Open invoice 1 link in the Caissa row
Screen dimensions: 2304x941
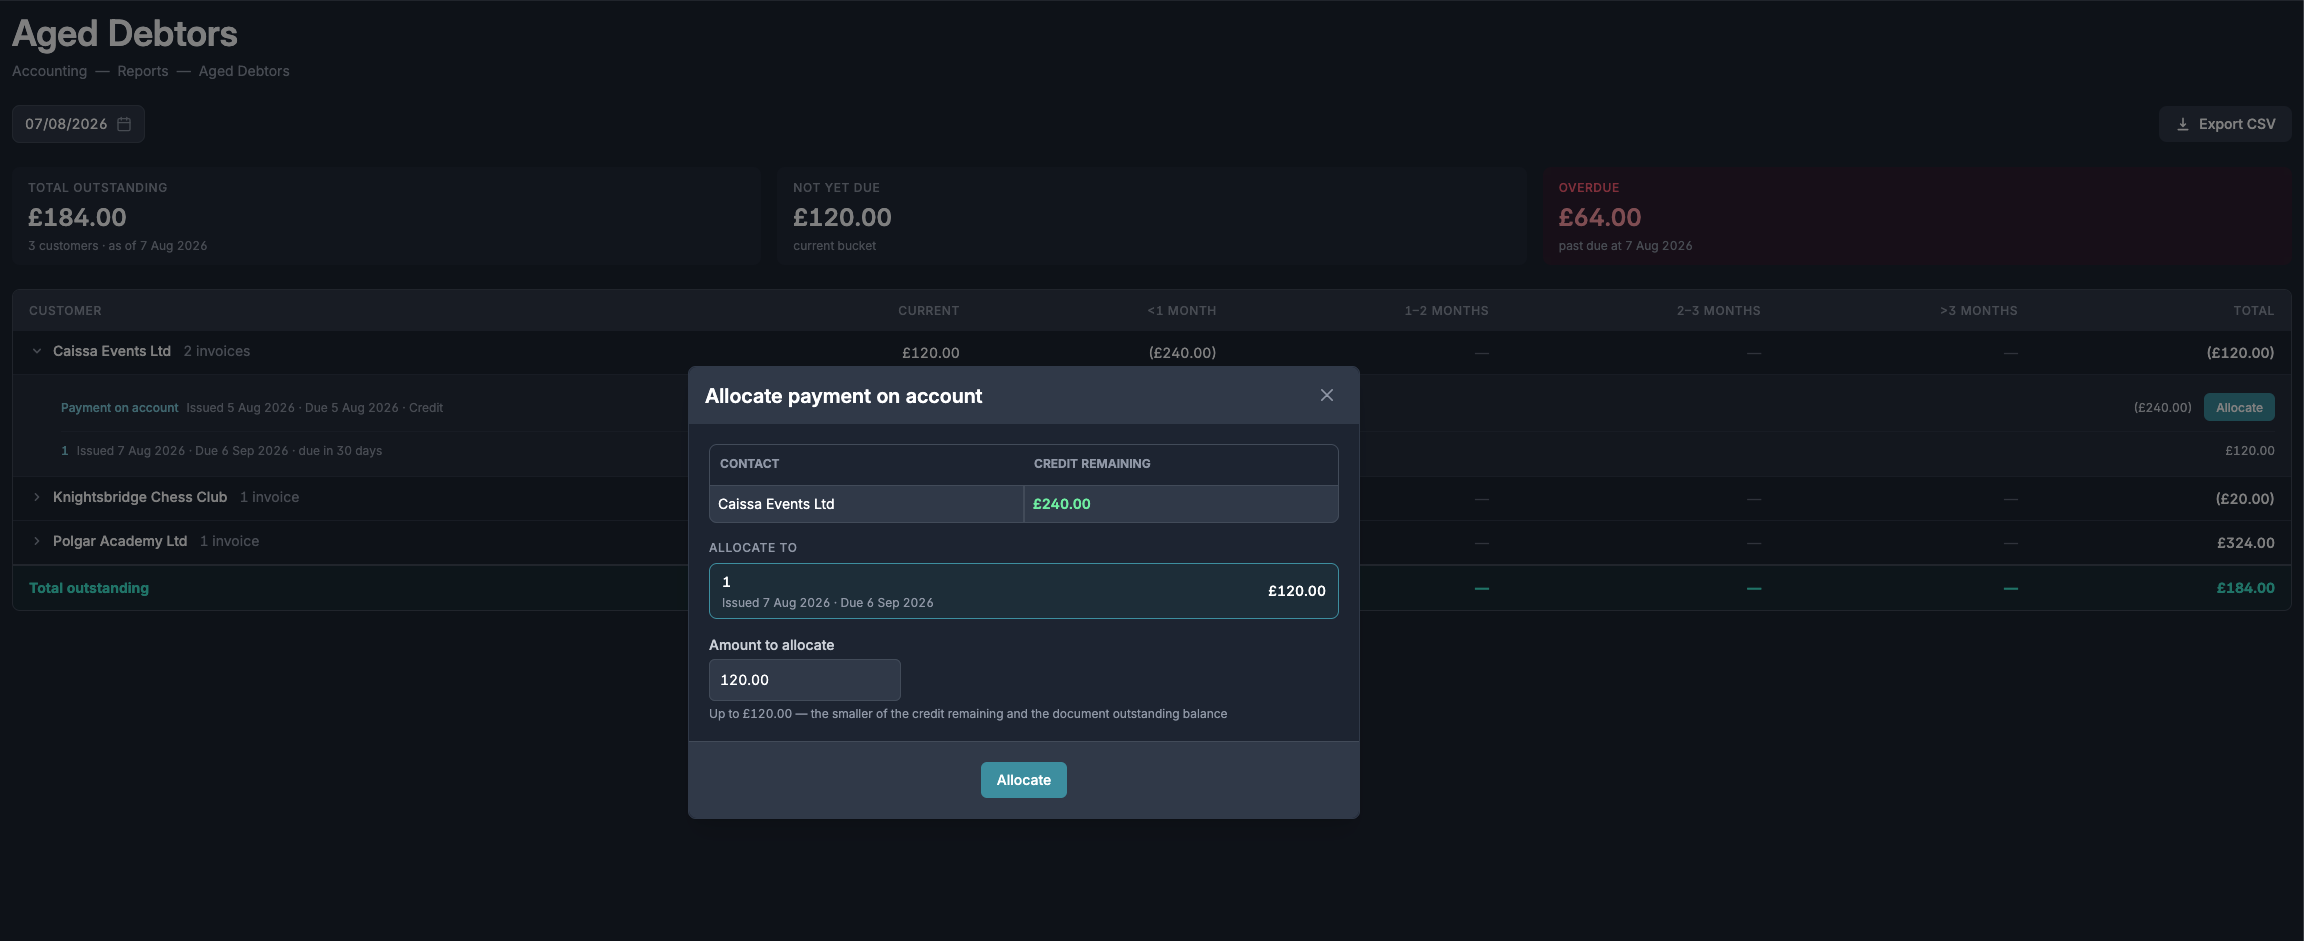(65, 451)
